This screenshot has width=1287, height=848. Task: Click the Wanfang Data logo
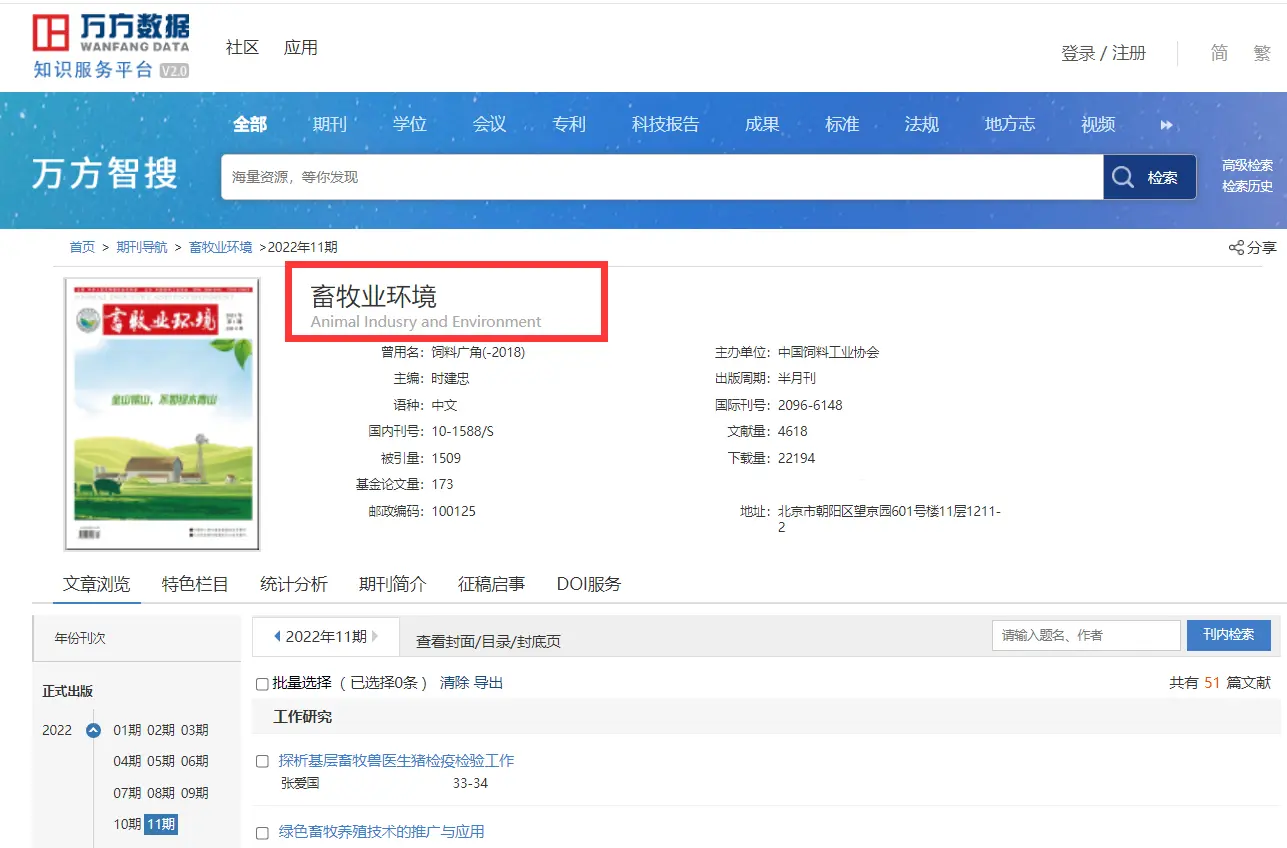click(x=111, y=47)
